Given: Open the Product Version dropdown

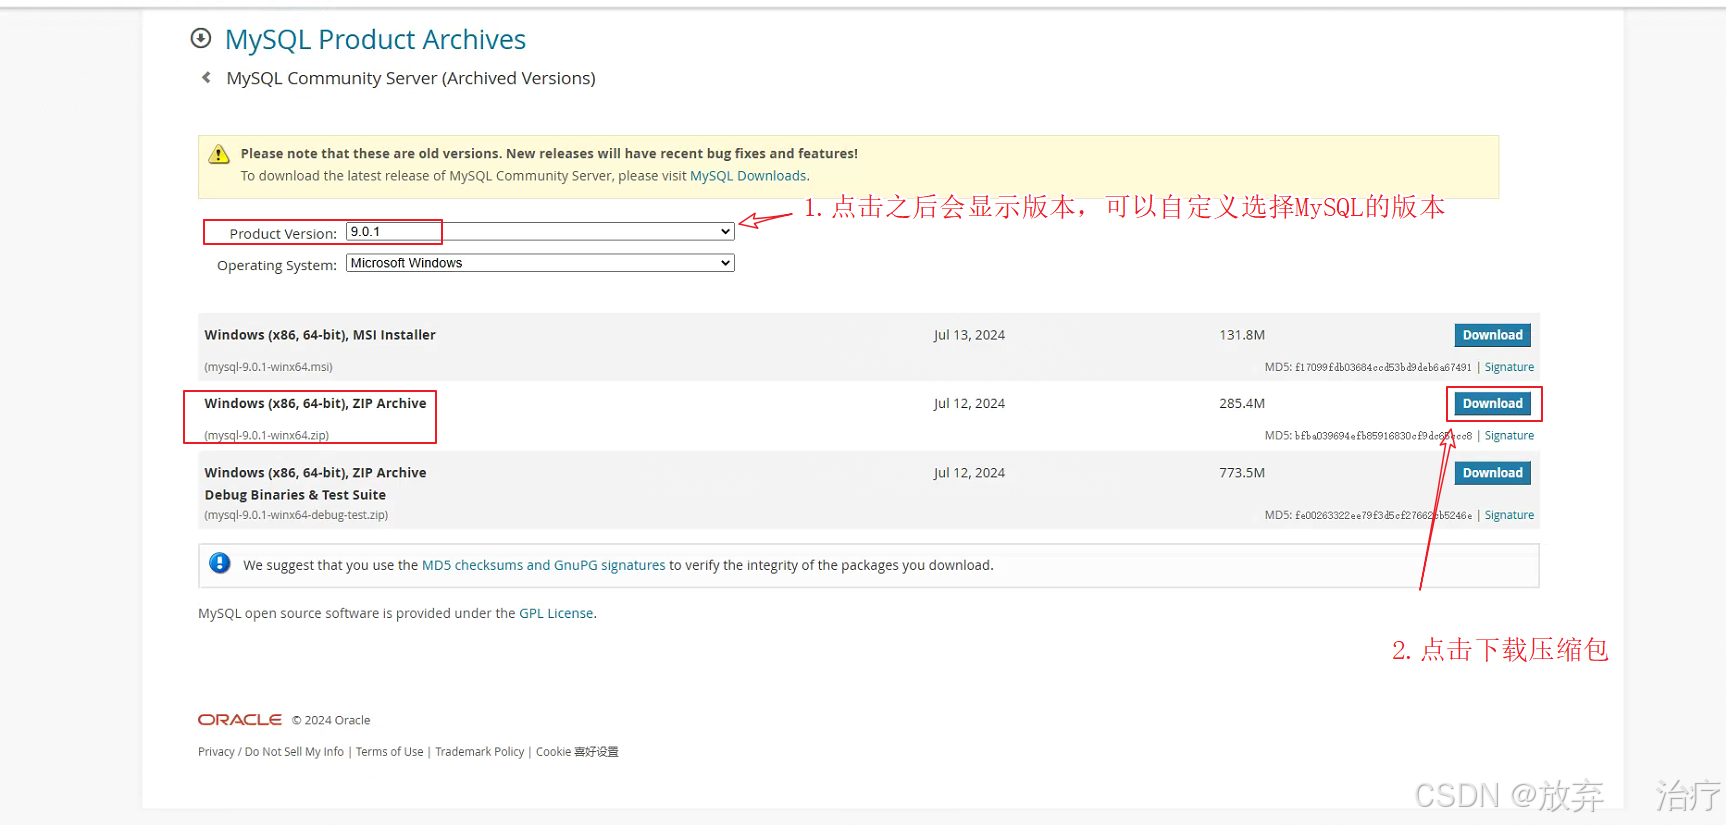Looking at the screenshot, I should 540,231.
